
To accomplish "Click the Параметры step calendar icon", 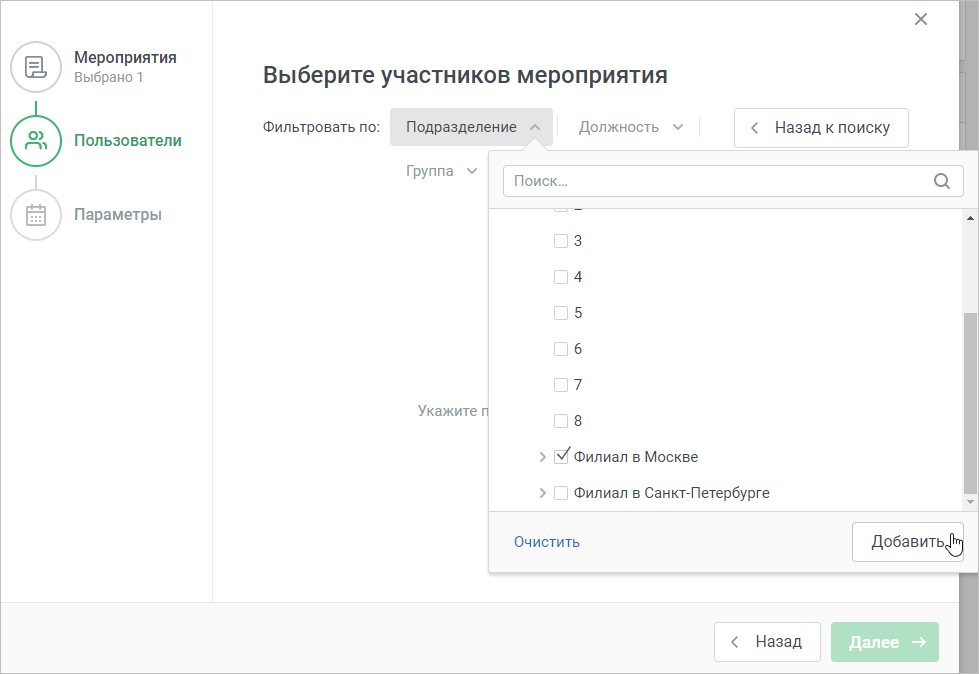I will tap(36, 215).
